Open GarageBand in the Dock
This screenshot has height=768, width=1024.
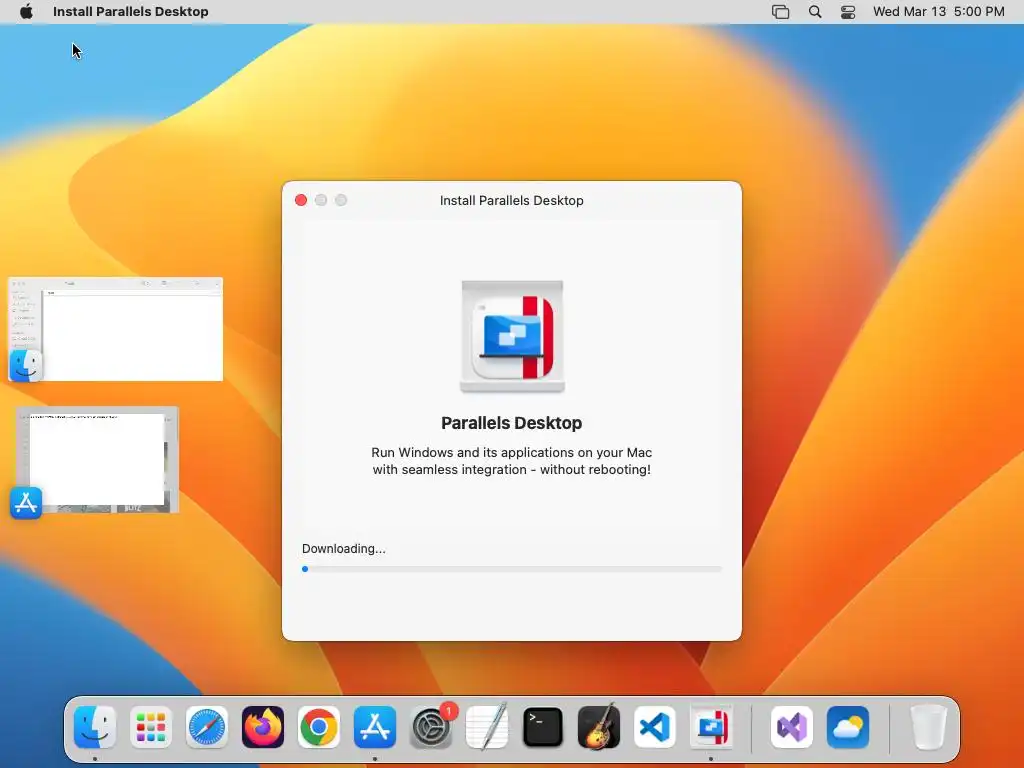click(599, 727)
